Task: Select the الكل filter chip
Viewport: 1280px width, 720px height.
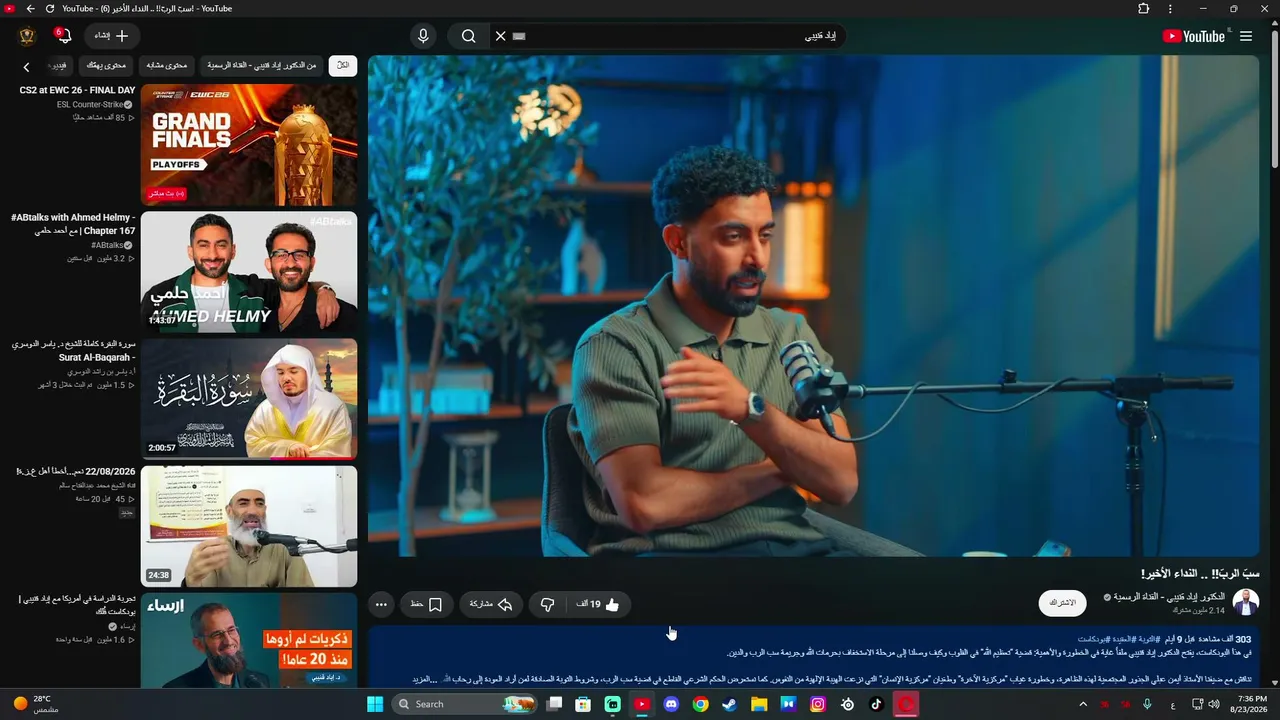Action: click(x=342, y=65)
